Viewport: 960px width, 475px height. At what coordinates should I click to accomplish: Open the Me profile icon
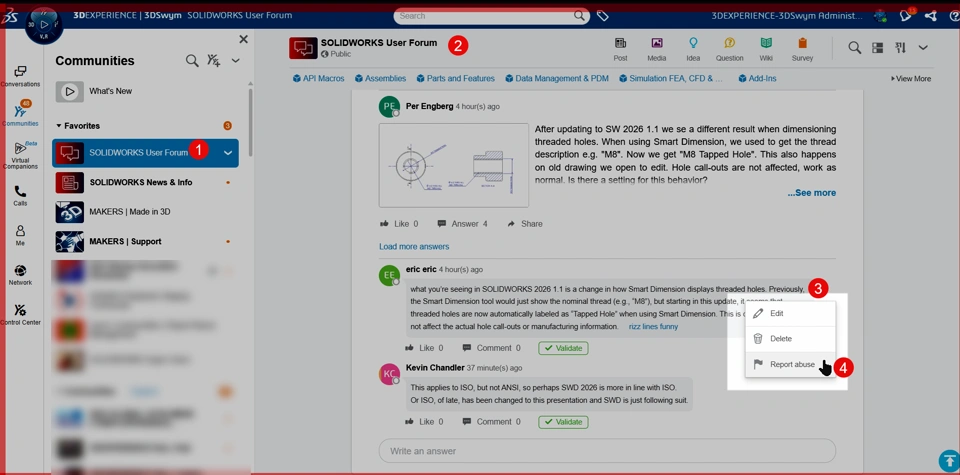[20, 235]
